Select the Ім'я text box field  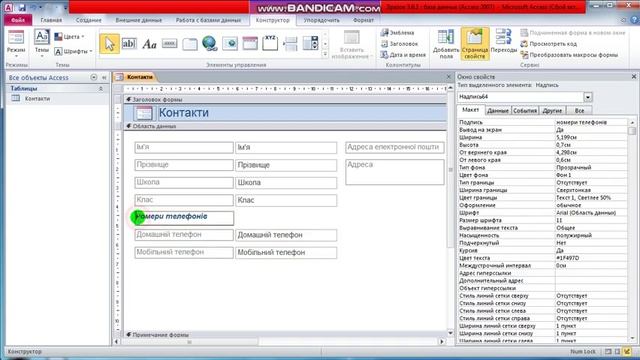tap(286, 147)
